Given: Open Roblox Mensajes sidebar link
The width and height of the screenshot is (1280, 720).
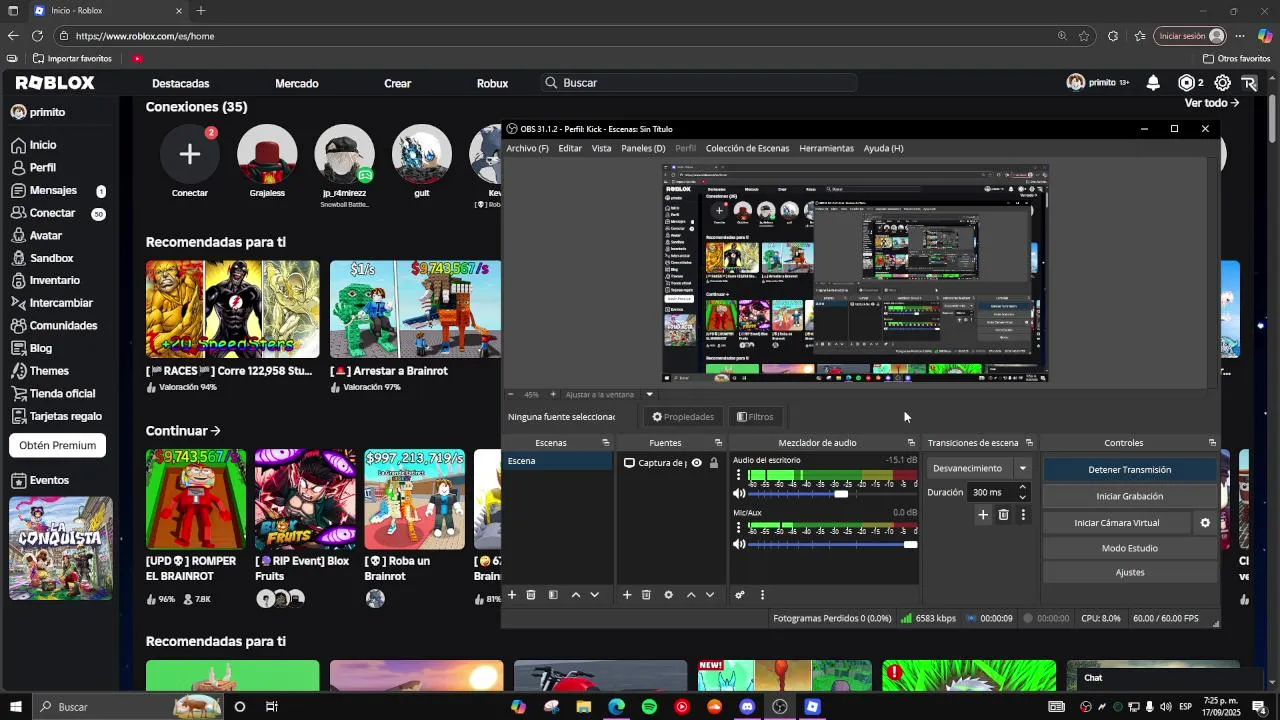Looking at the screenshot, I should [x=53, y=190].
